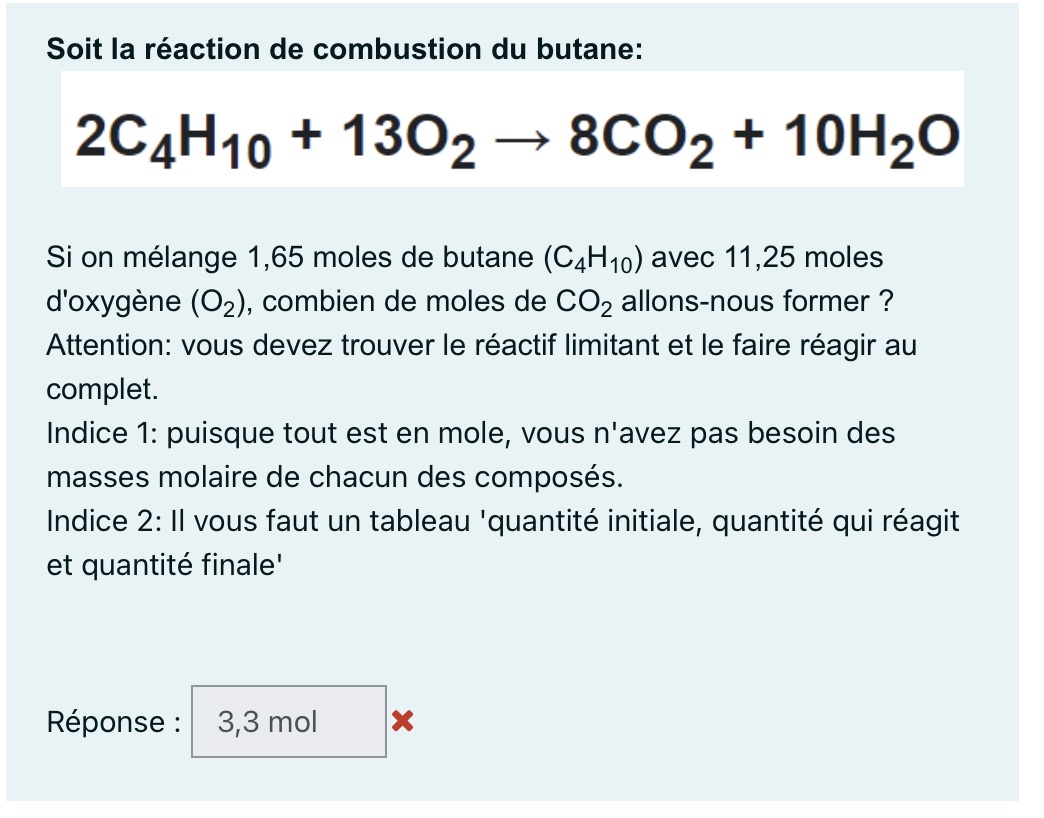
Task: Click the Réponse label text
Action: (114, 722)
